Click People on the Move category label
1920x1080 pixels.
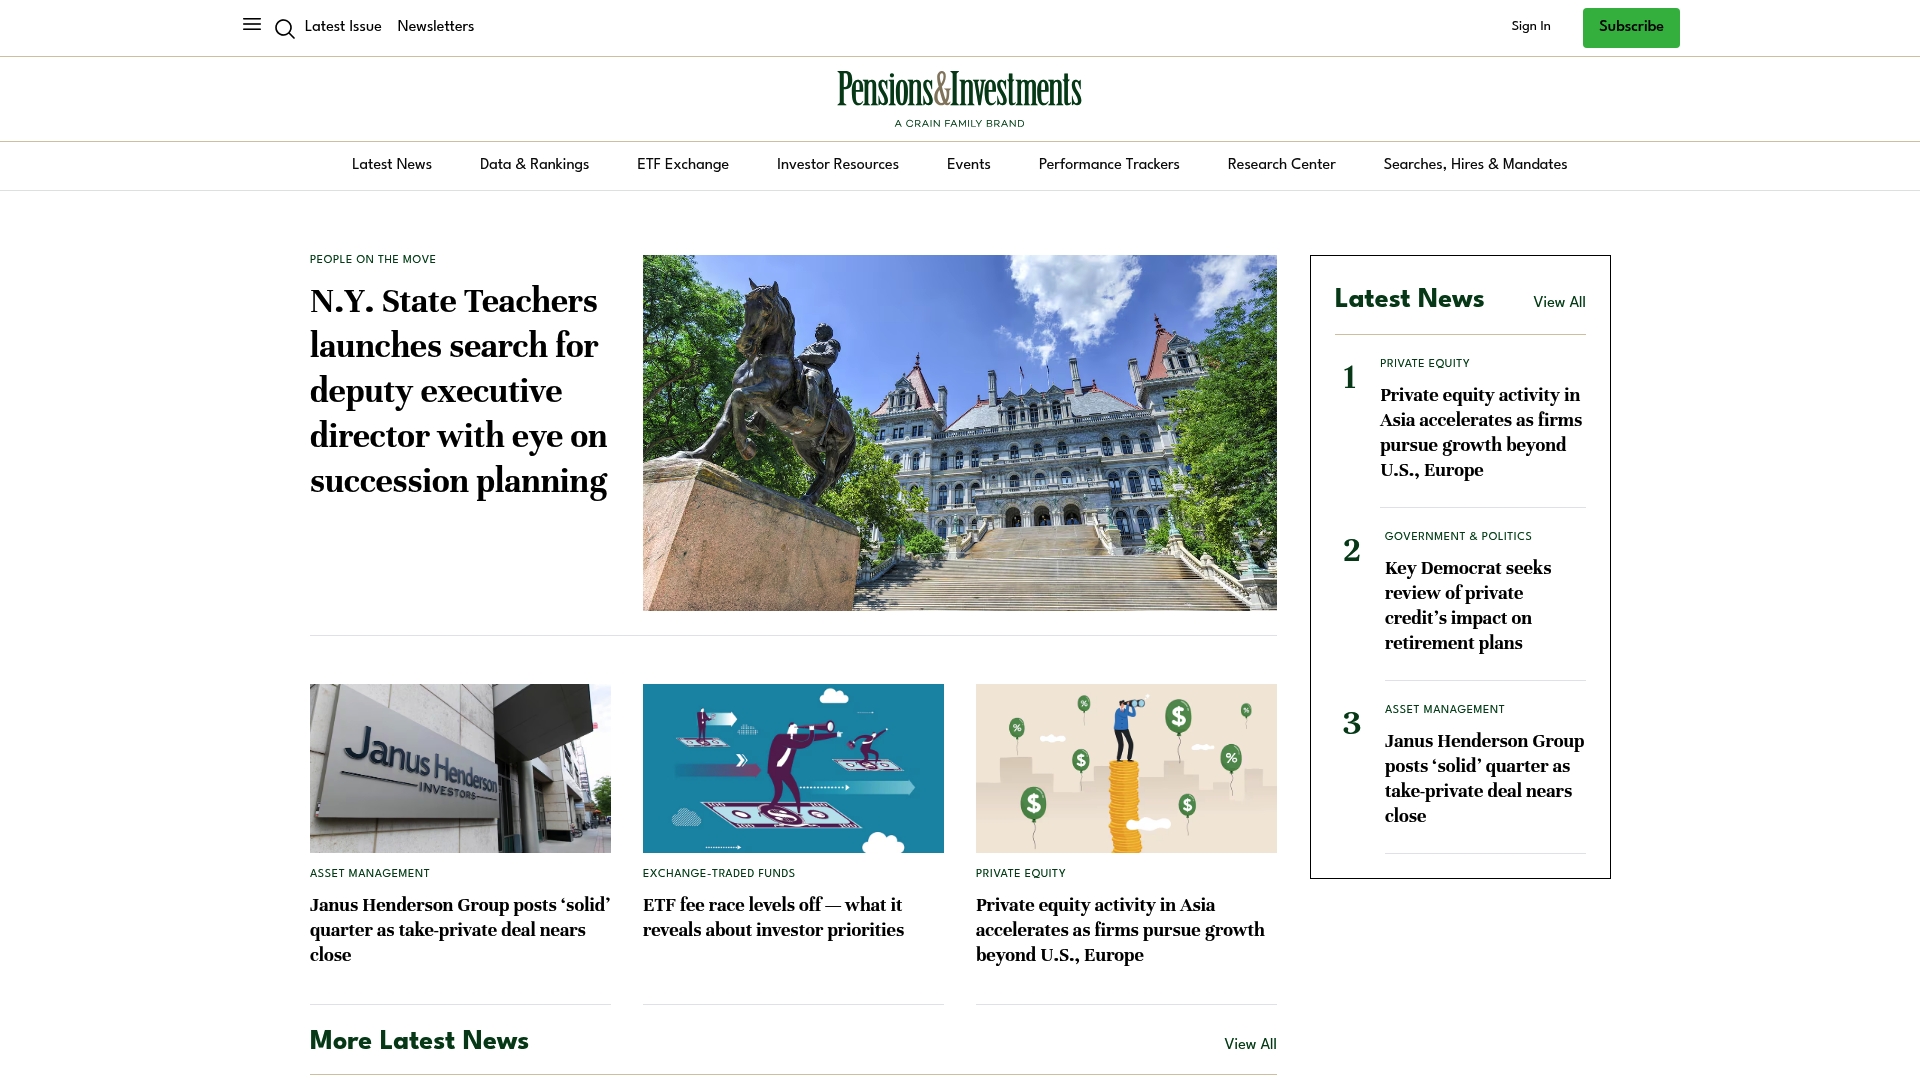click(x=373, y=260)
